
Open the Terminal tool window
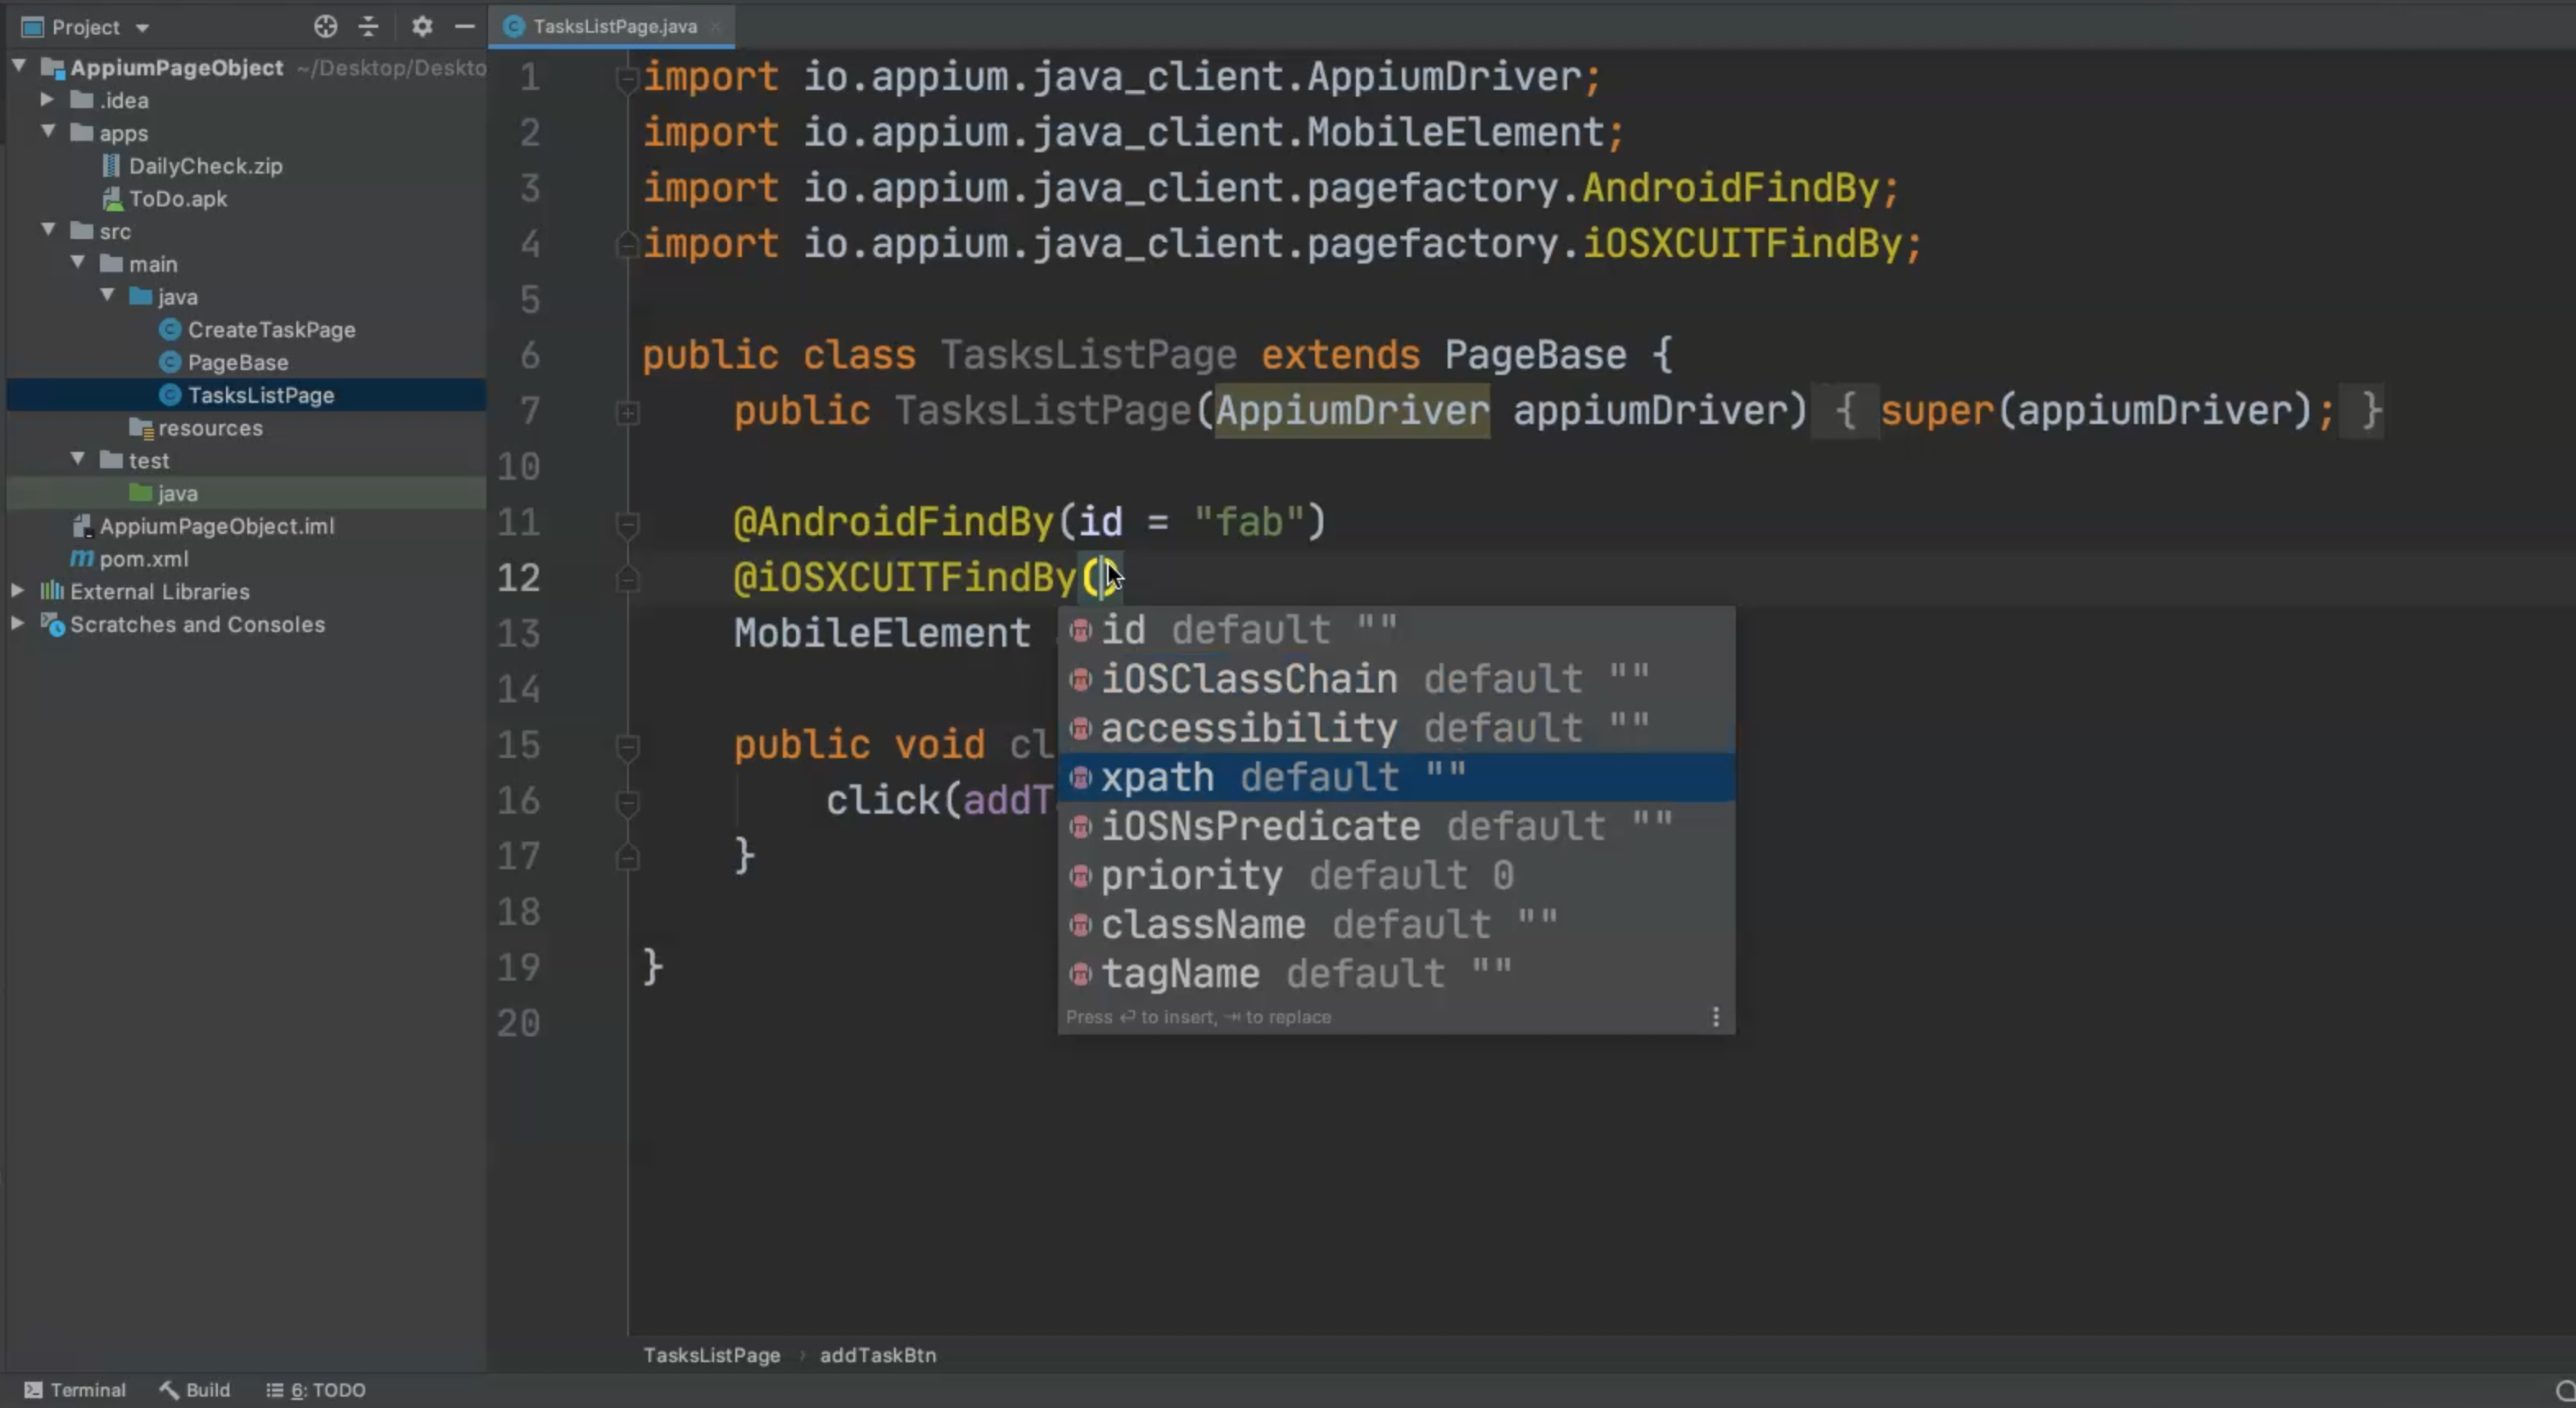click(75, 1390)
